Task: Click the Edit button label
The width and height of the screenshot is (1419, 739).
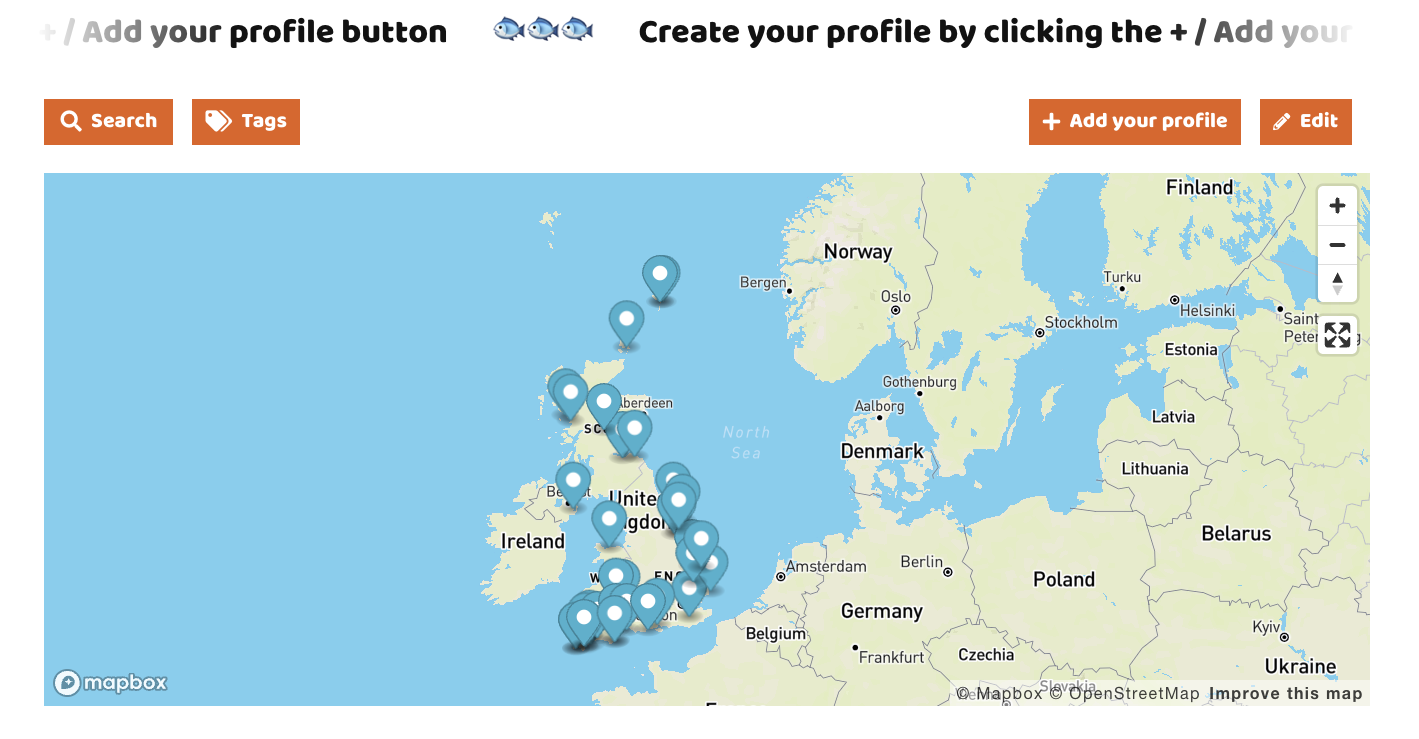Action: pyautogui.click(x=1319, y=121)
